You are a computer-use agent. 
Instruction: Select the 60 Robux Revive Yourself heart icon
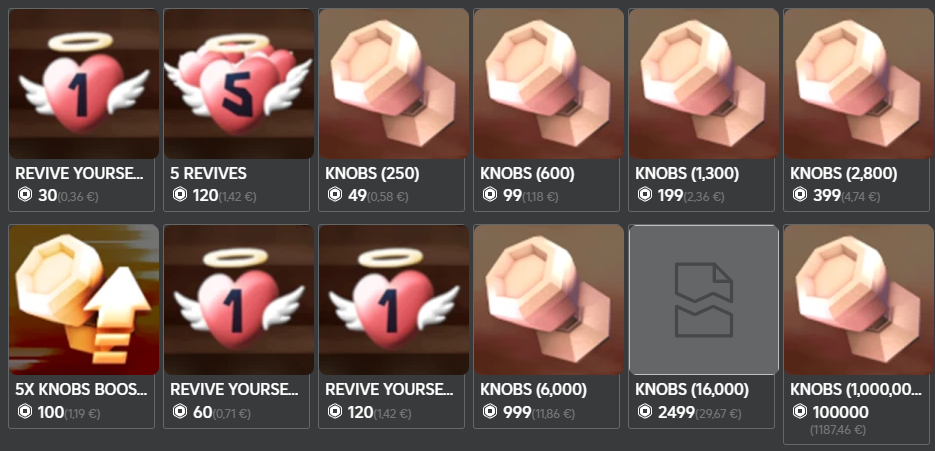coord(239,299)
